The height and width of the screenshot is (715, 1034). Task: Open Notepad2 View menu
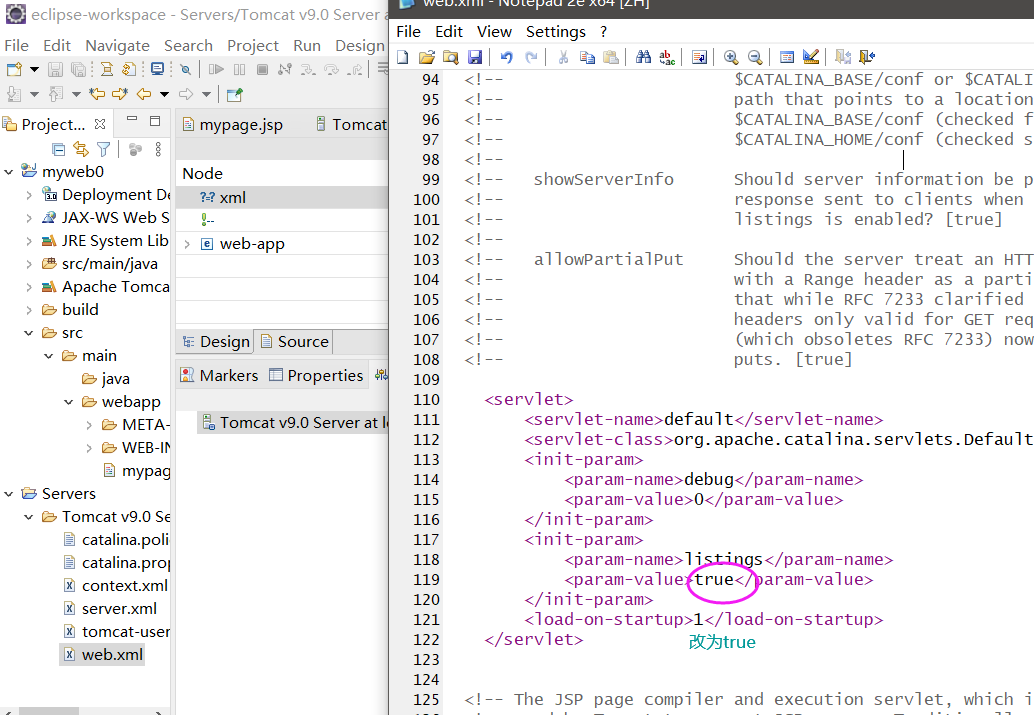[x=494, y=32]
